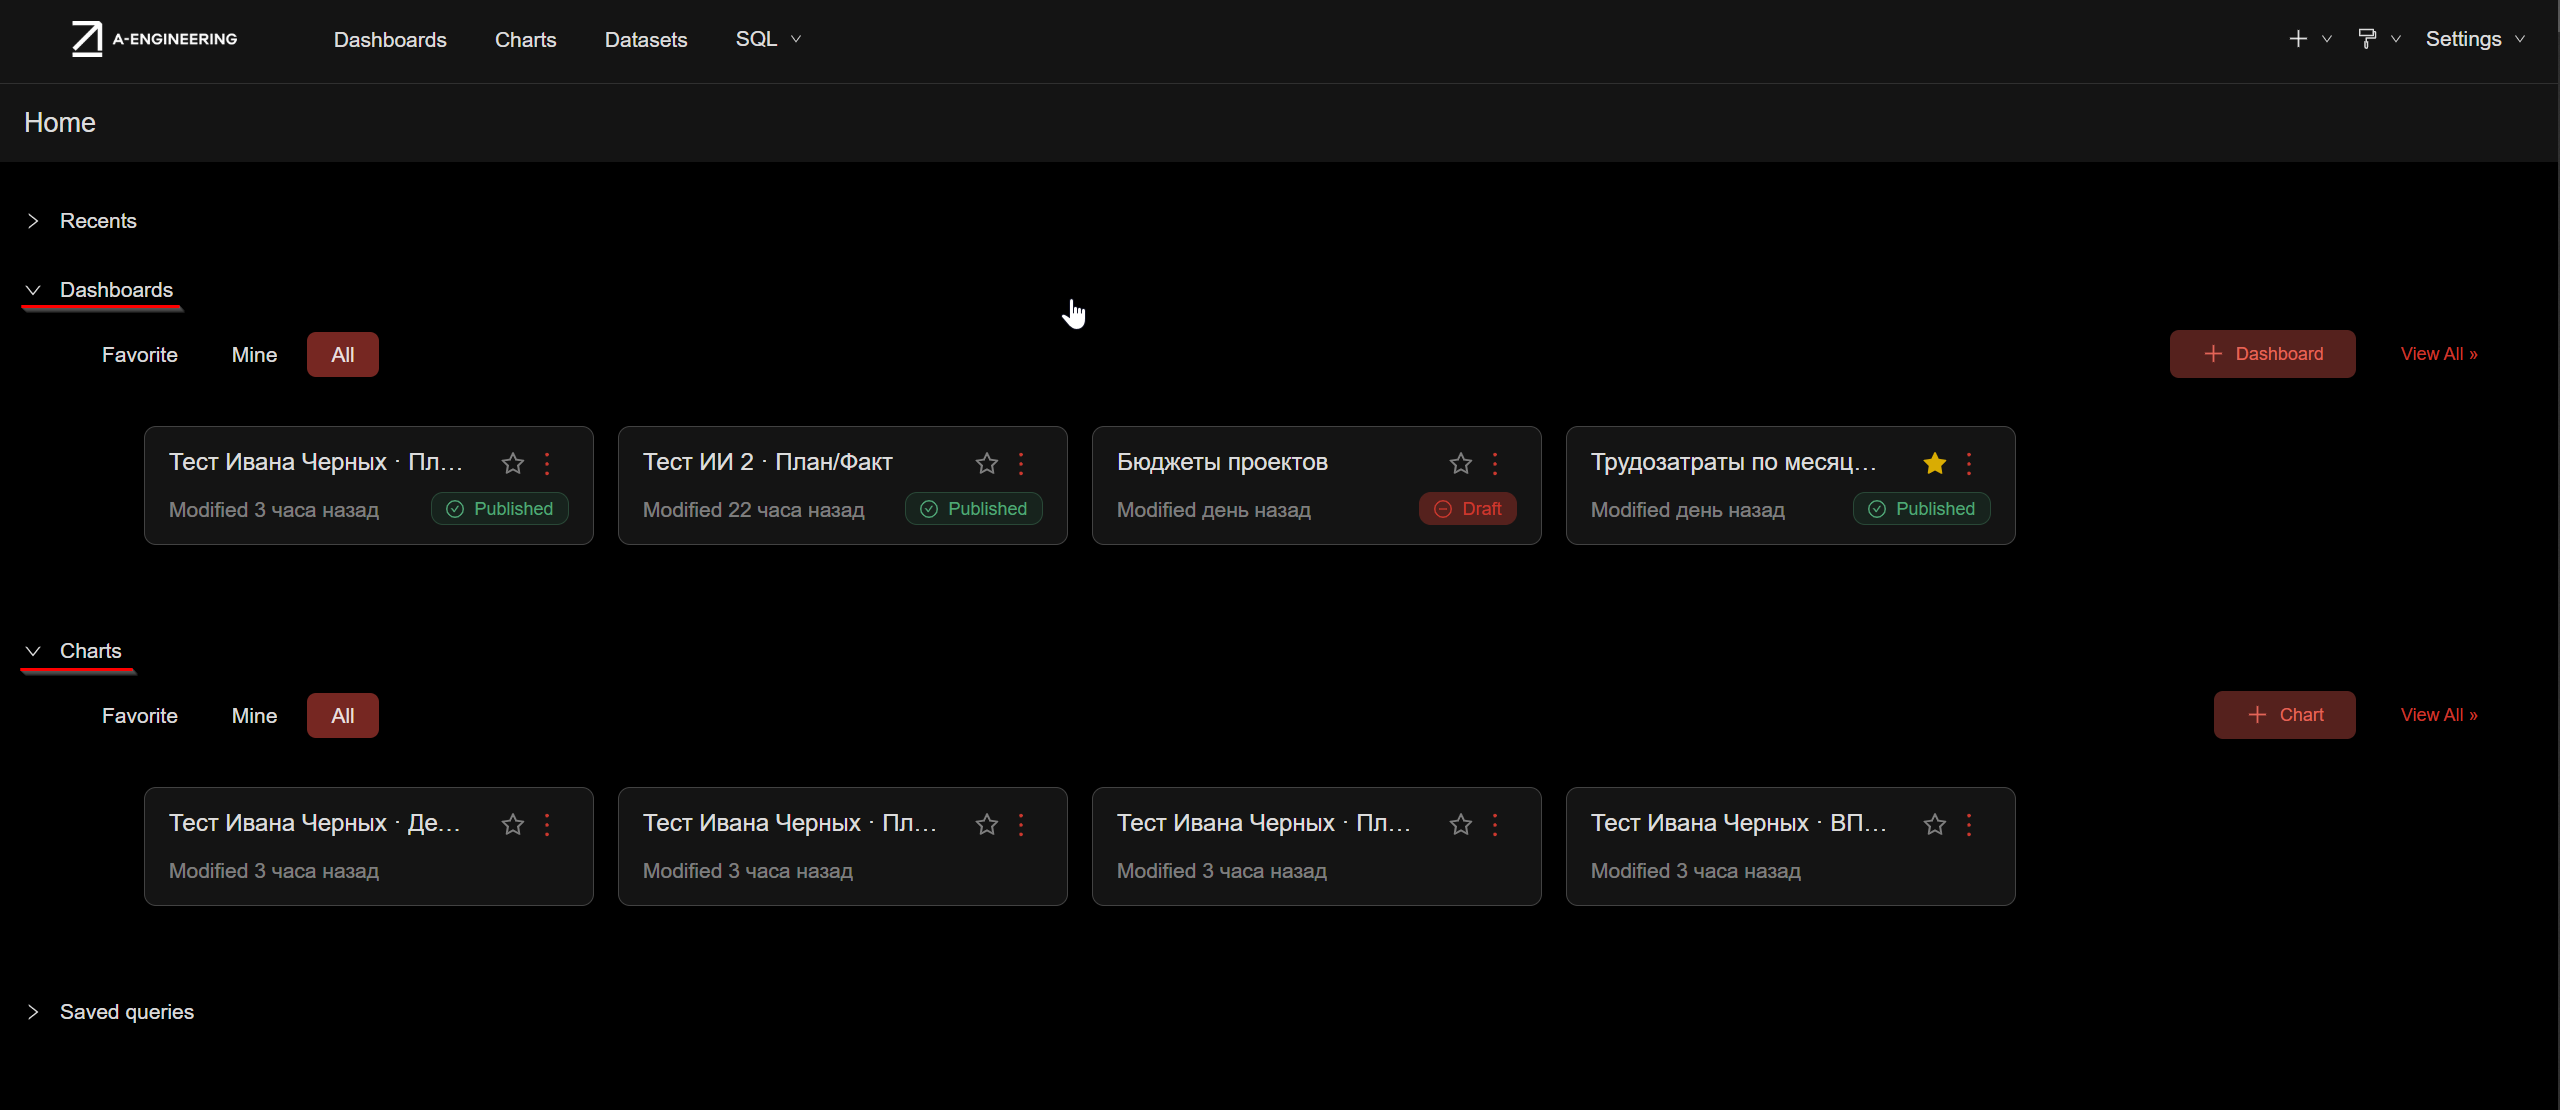Open Dashboards in the top navigation
This screenshot has width=2560, height=1110.
390,40
